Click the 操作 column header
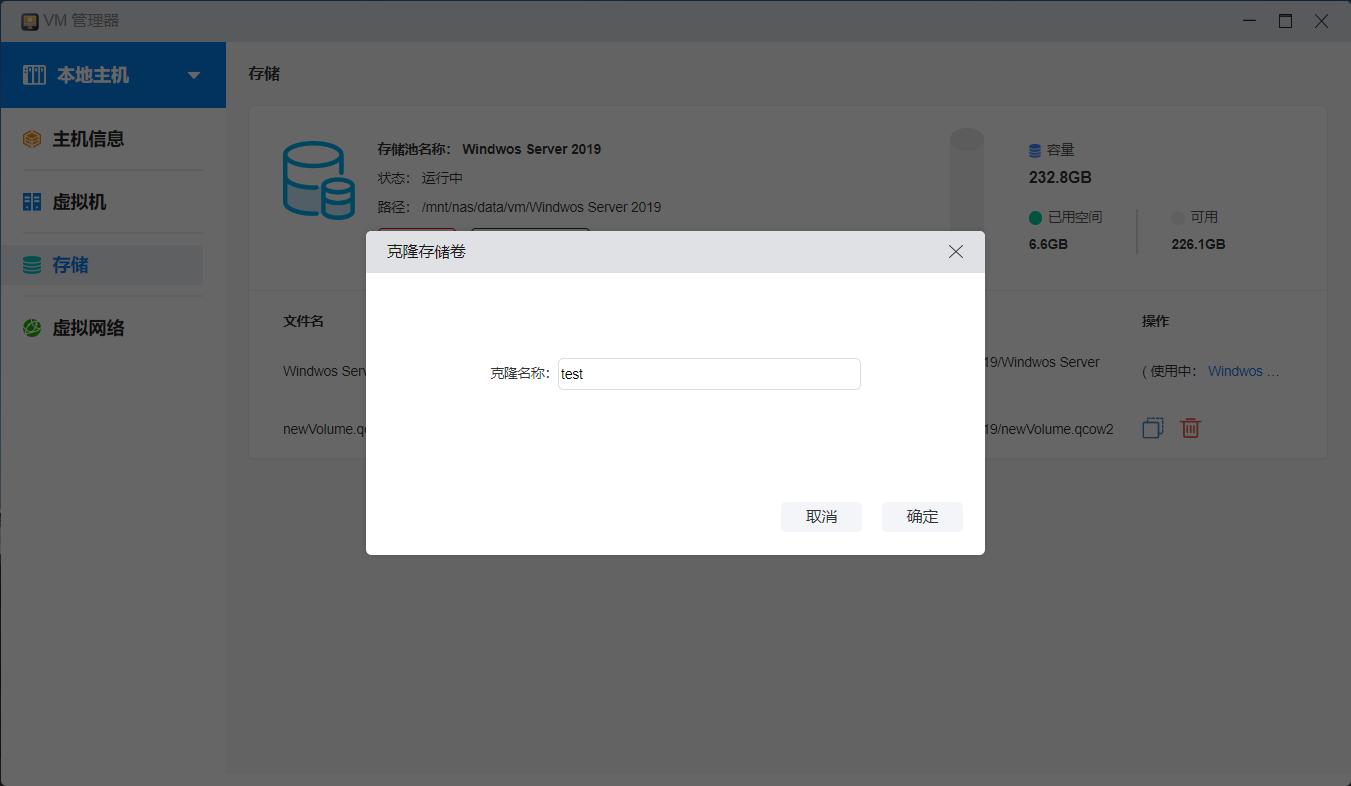The height and width of the screenshot is (786, 1351). (1155, 321)
